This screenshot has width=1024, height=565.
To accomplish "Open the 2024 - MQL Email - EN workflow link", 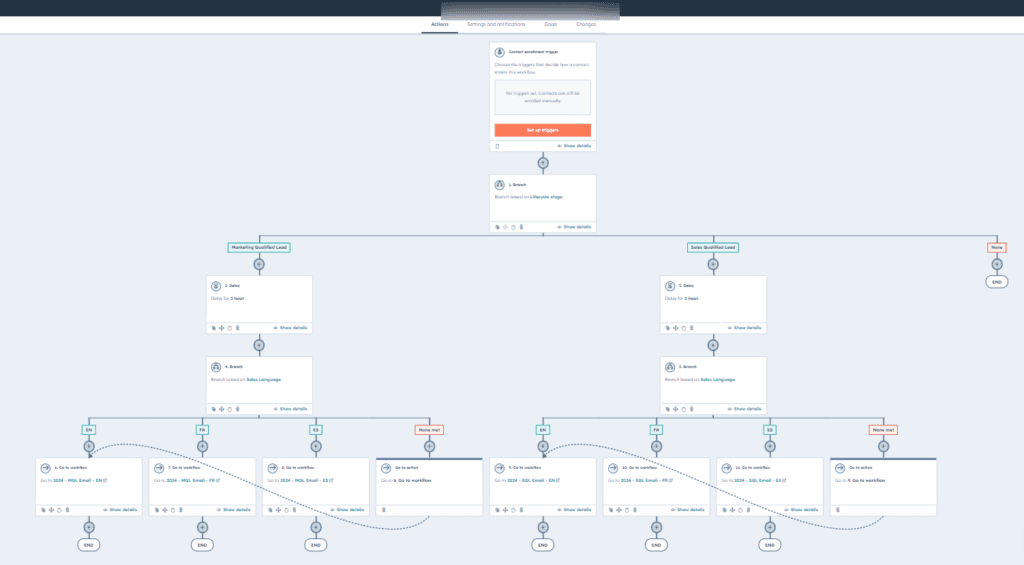I will [x=78, y=480].
